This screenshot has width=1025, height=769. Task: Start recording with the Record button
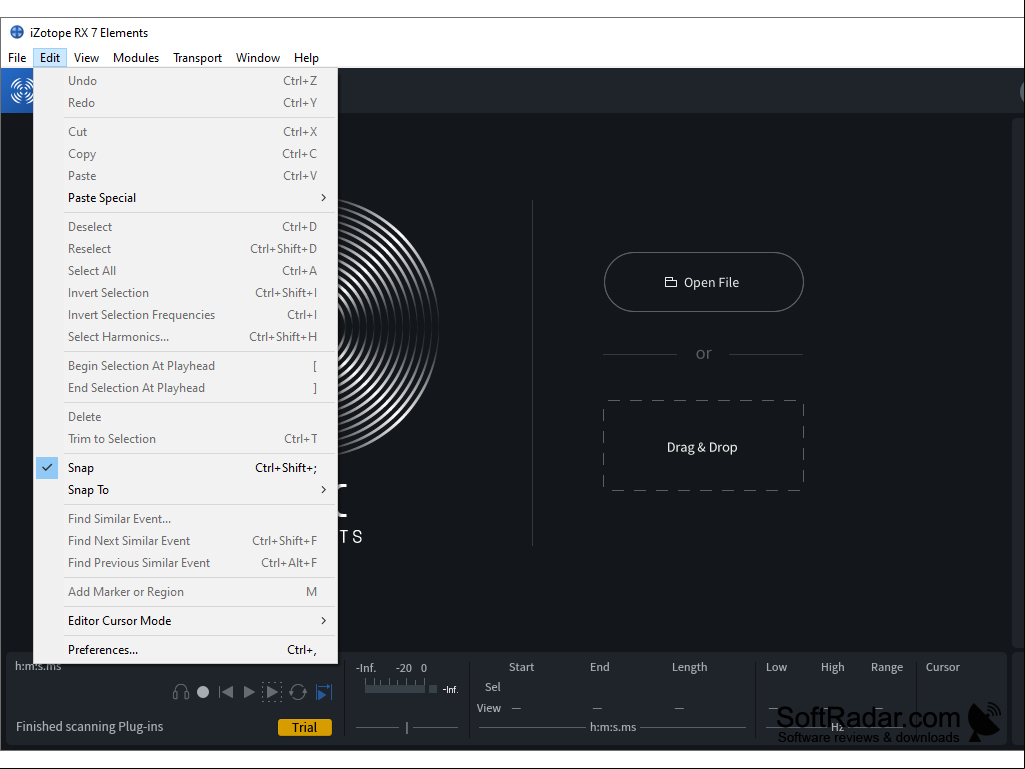203,692
